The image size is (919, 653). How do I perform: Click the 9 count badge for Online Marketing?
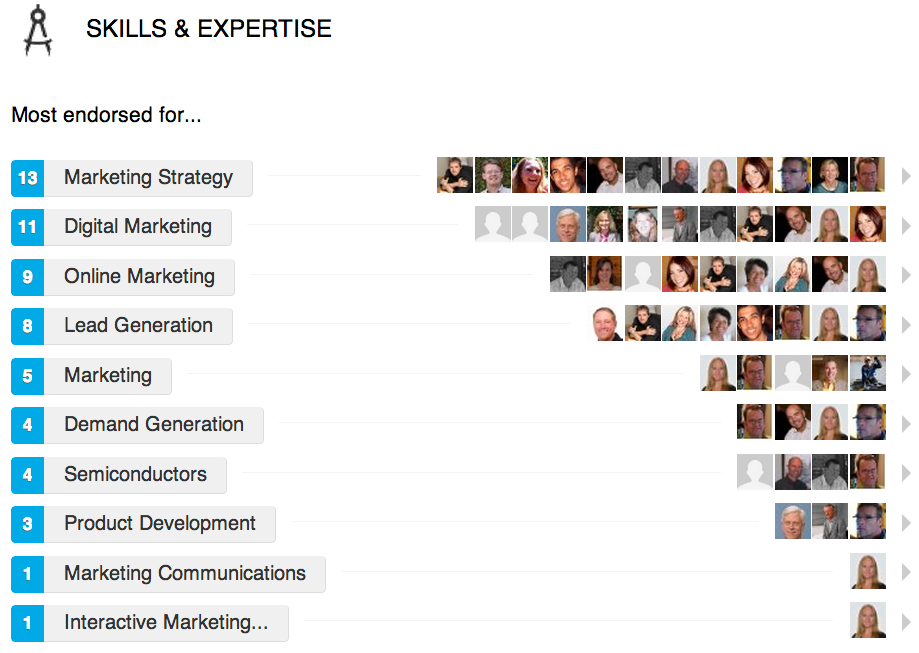[x=28, y=277]
